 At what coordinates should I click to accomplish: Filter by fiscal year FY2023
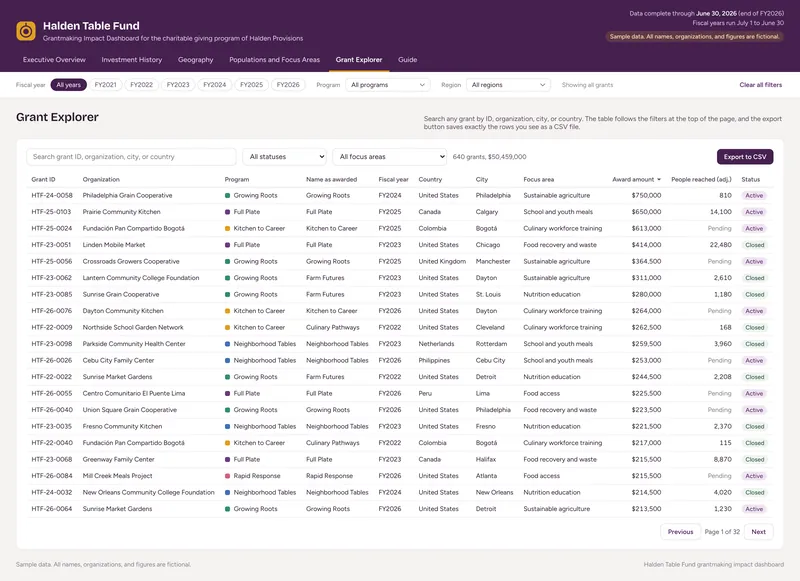[x=178, y=85]
